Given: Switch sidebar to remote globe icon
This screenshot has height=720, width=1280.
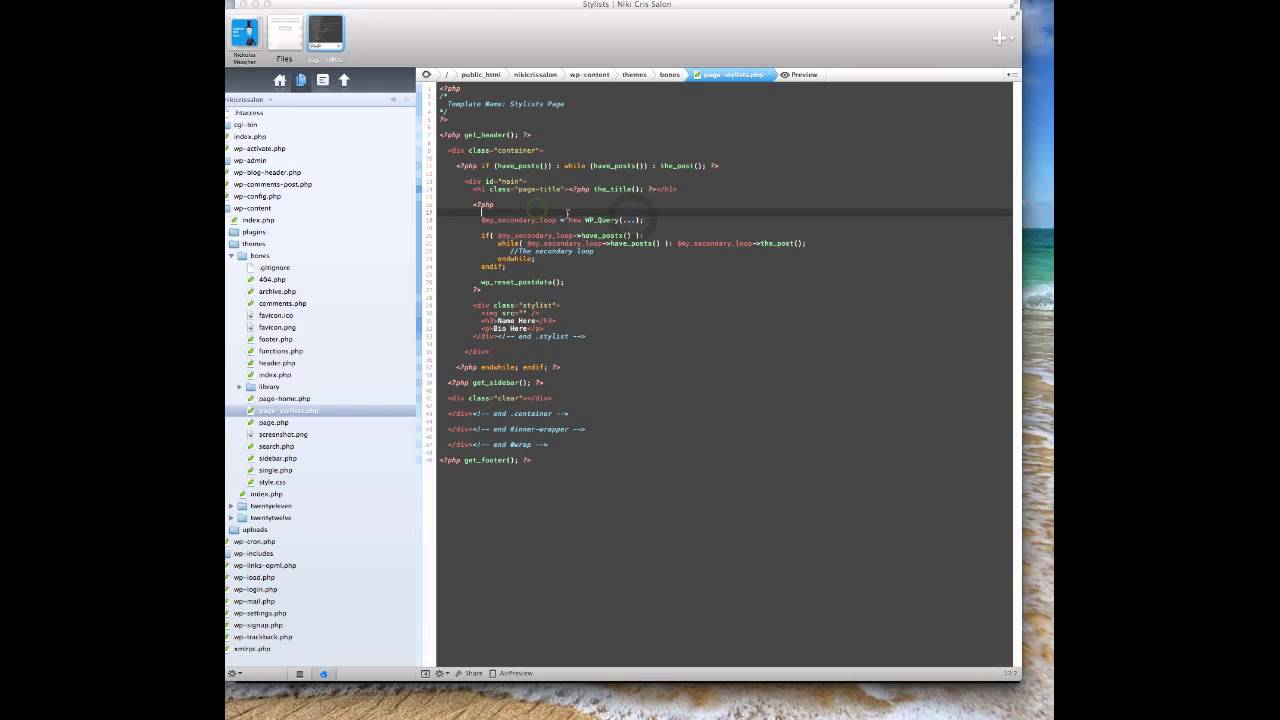Looking at the screenshot, I should 323,674.
